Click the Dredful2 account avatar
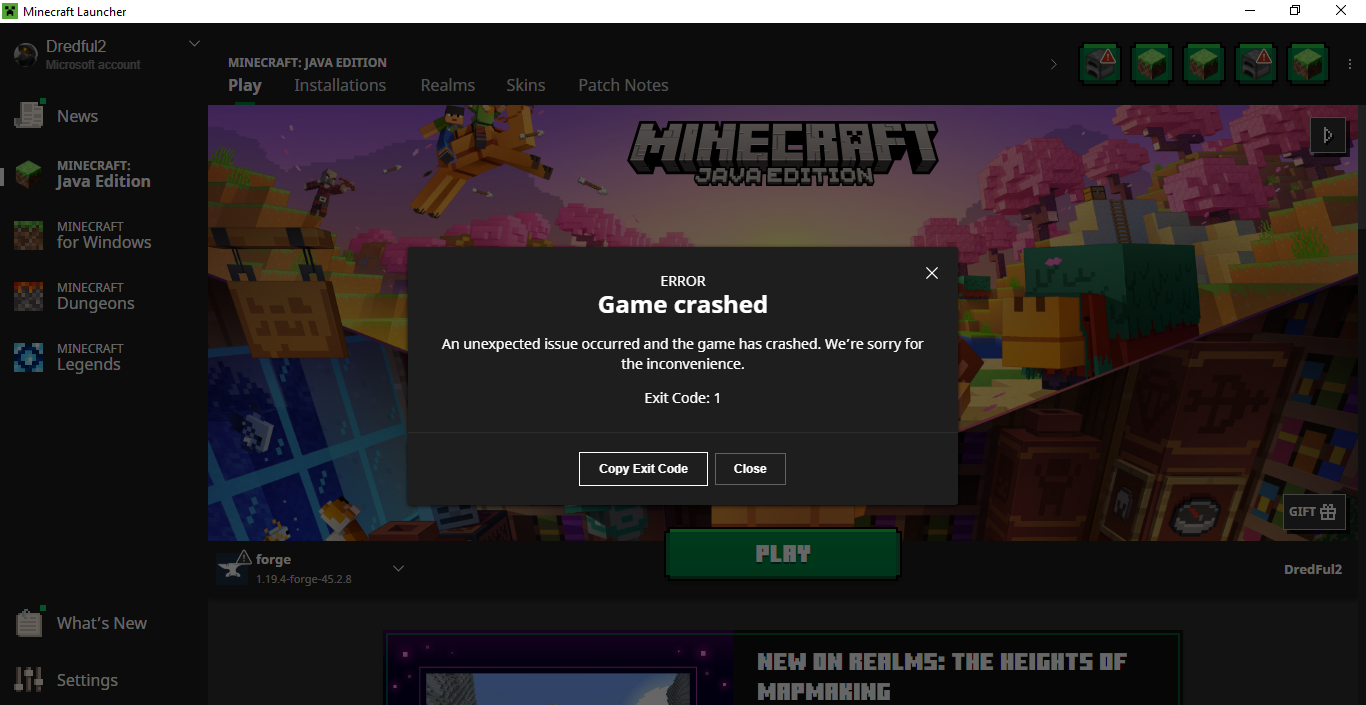Screen dimensions: 1366x705 tap(26, 55)
